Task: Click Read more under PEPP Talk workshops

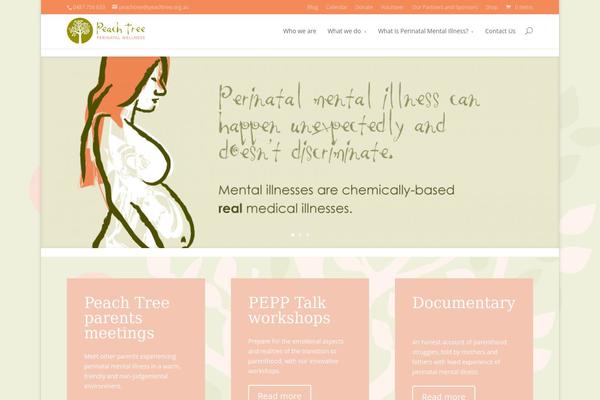Action: coord(279,393)
